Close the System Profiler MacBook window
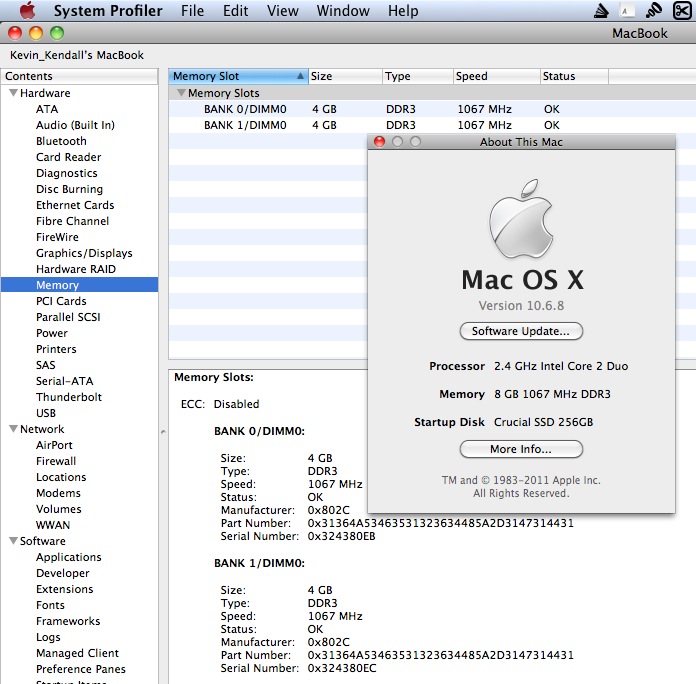This screenshot has height=684, width=696. point(15,33)
